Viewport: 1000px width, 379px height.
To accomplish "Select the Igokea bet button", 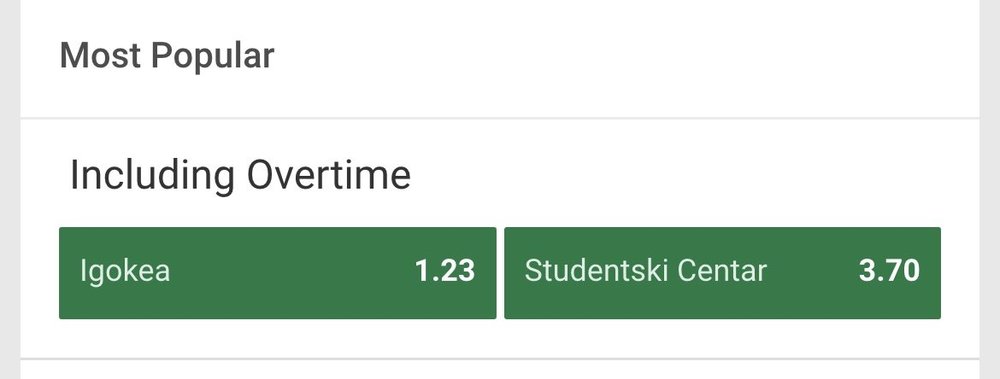I will [x=277, y=272].
